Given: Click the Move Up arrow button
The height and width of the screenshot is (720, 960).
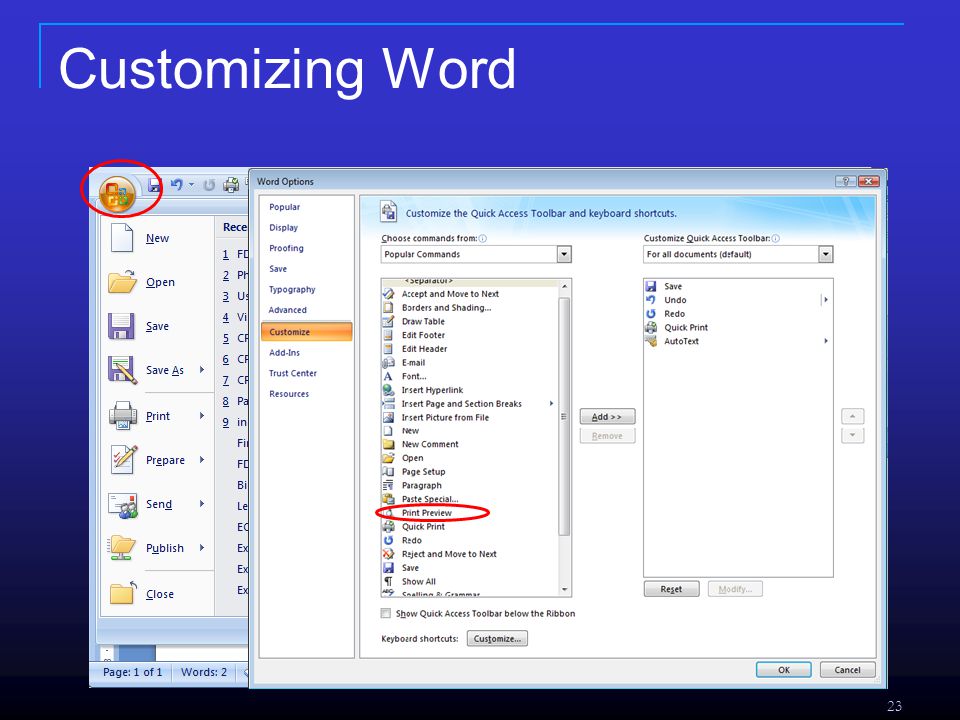Looking at the screenshot, I should (852, 417).
